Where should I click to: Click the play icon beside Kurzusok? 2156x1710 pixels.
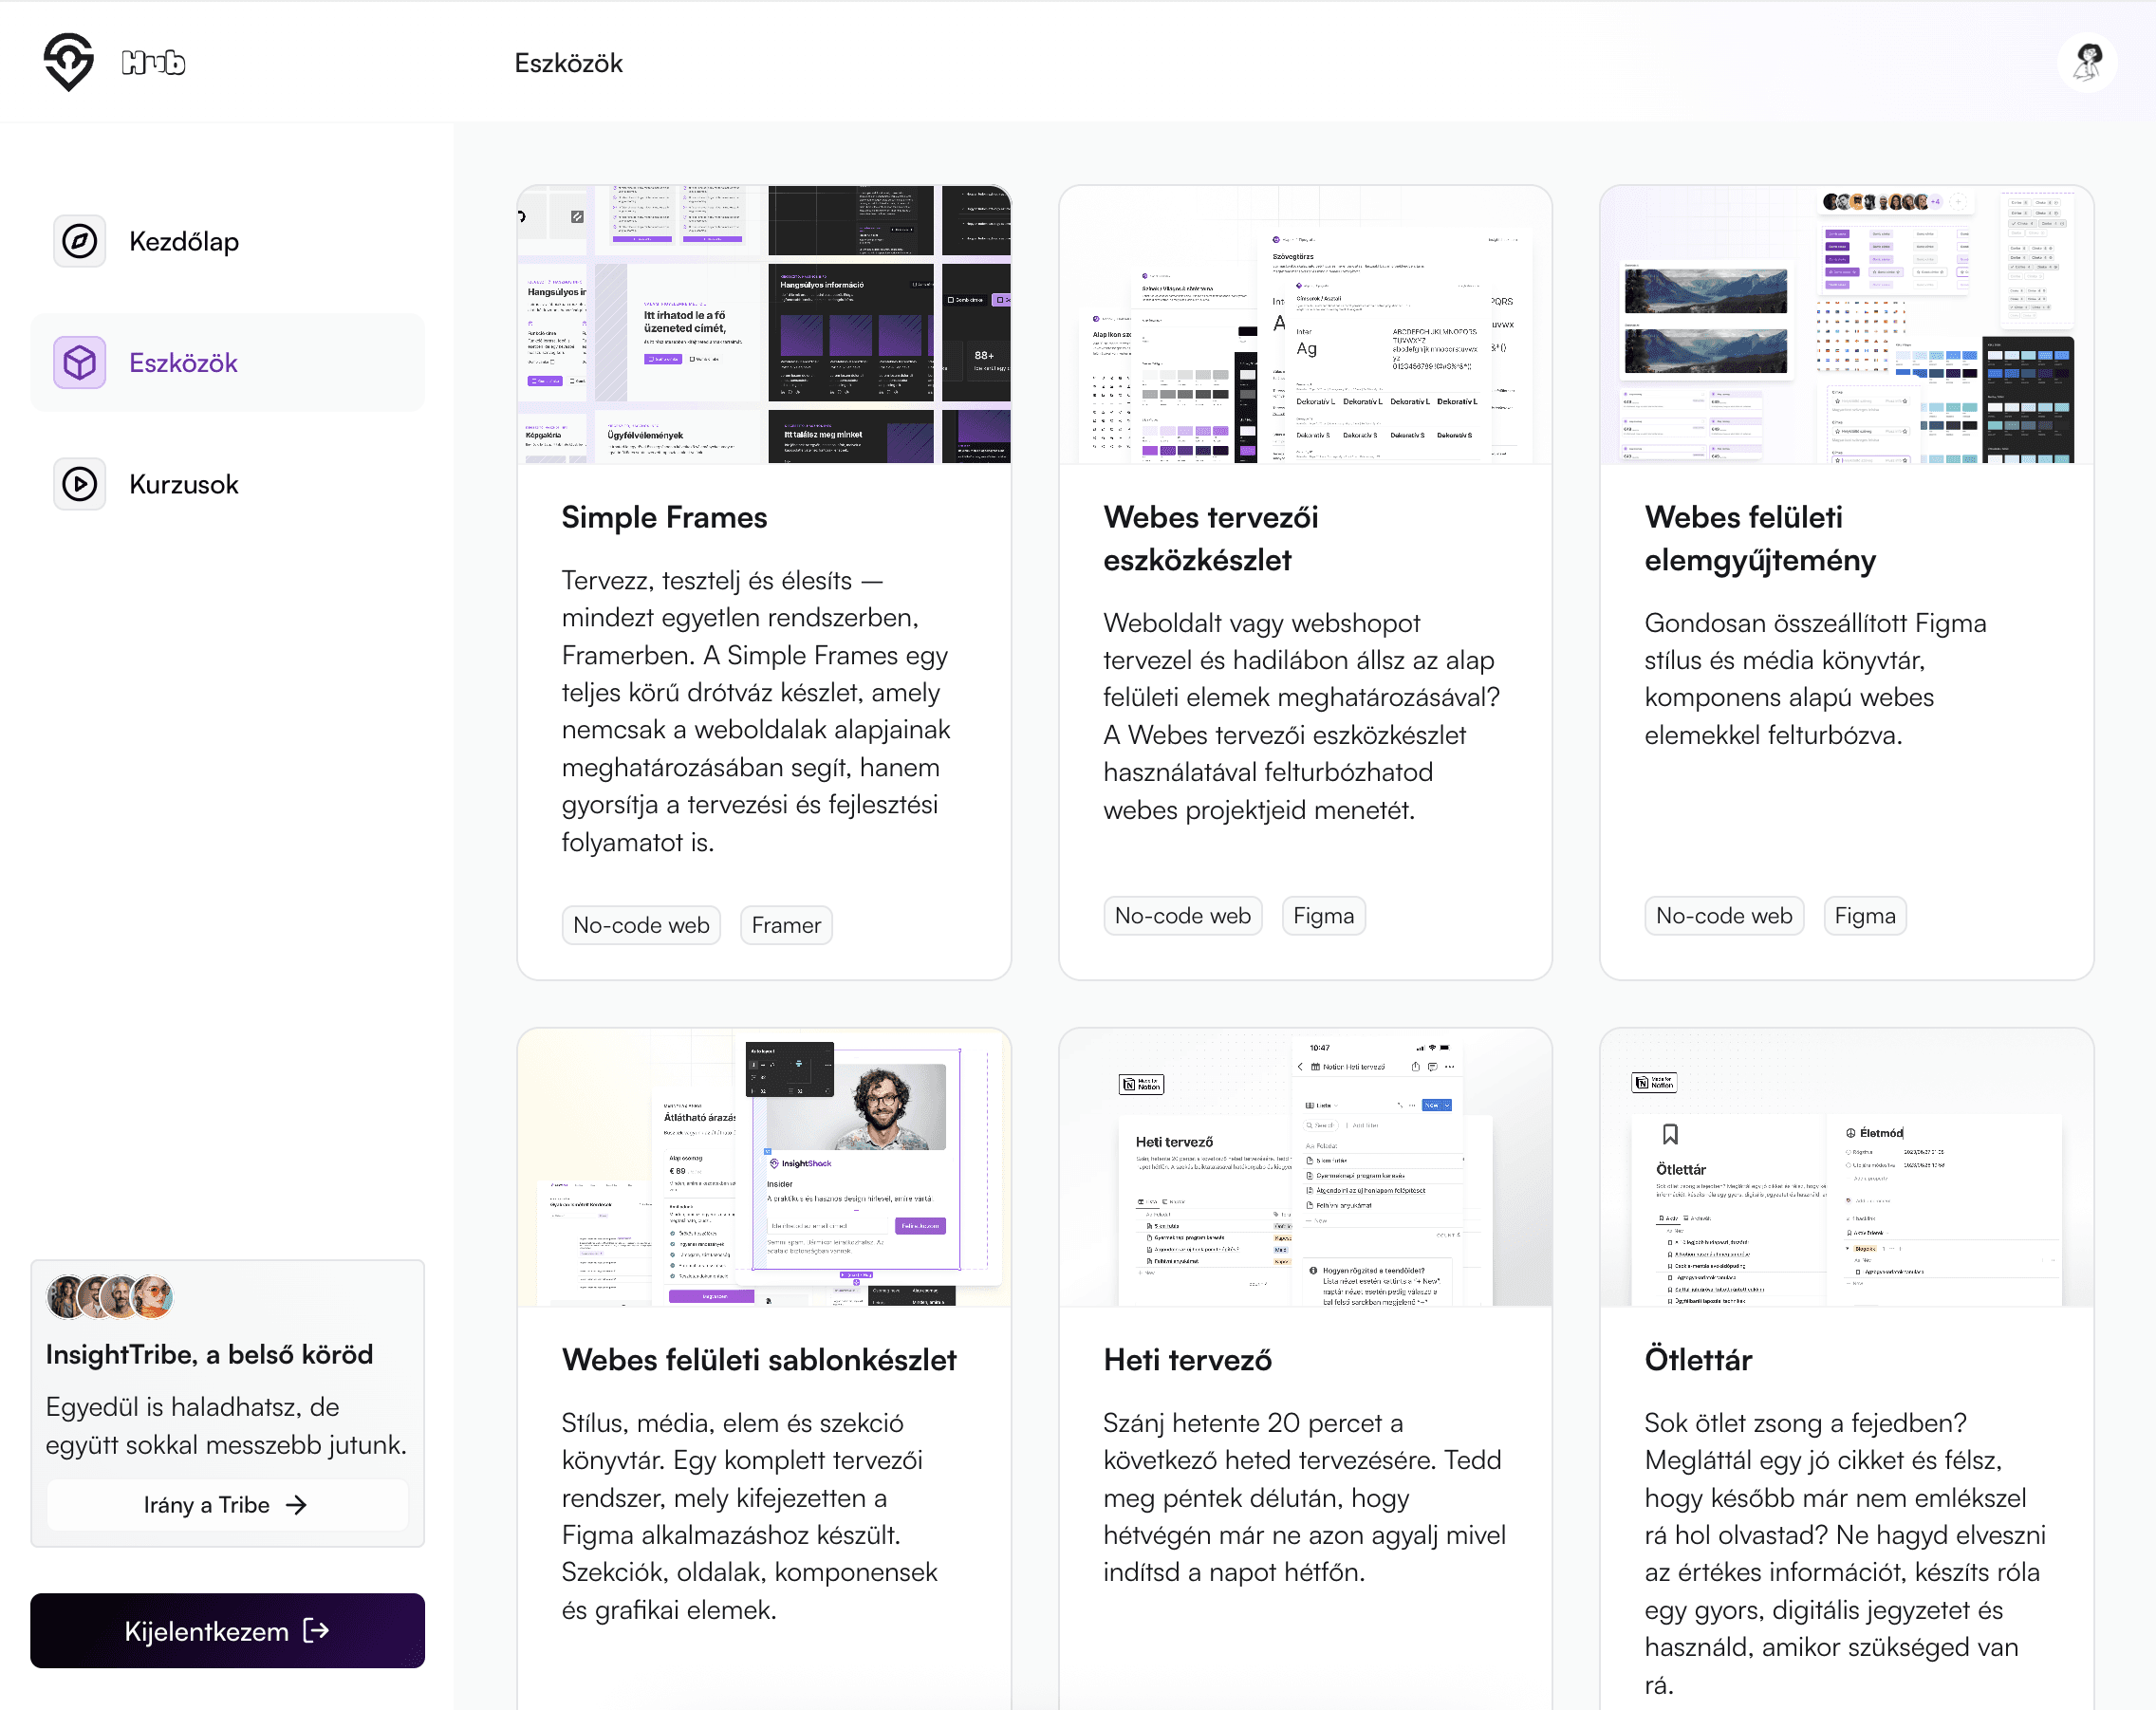pyautogui.click(x=80, y=484)
